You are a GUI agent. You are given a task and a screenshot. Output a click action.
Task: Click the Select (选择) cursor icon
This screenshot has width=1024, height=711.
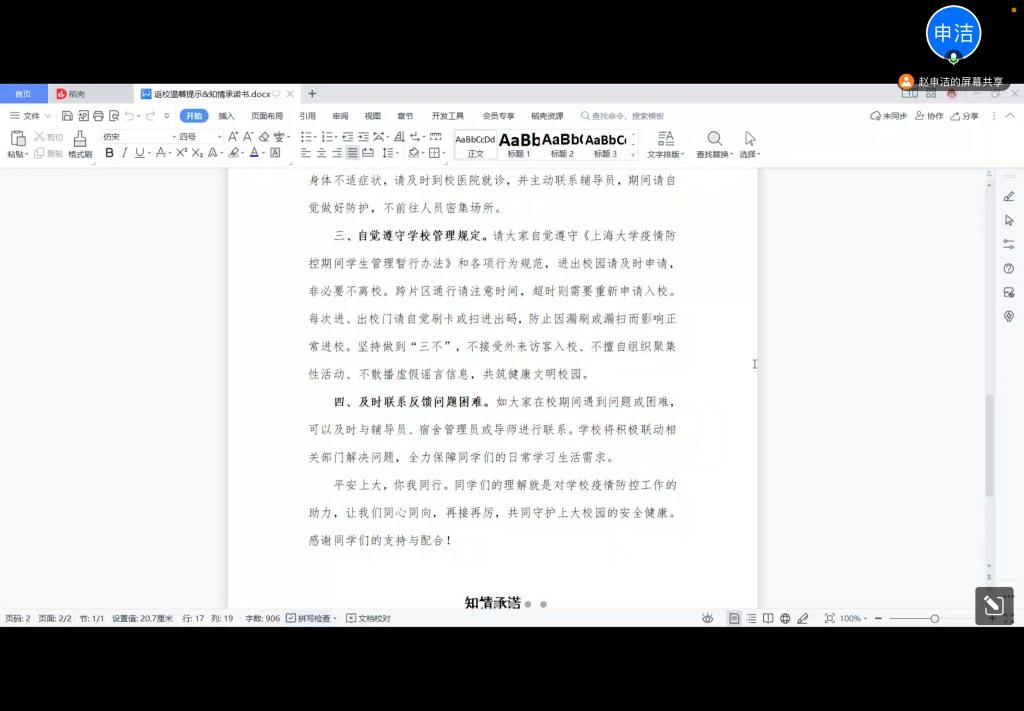(x=750, y=139)
